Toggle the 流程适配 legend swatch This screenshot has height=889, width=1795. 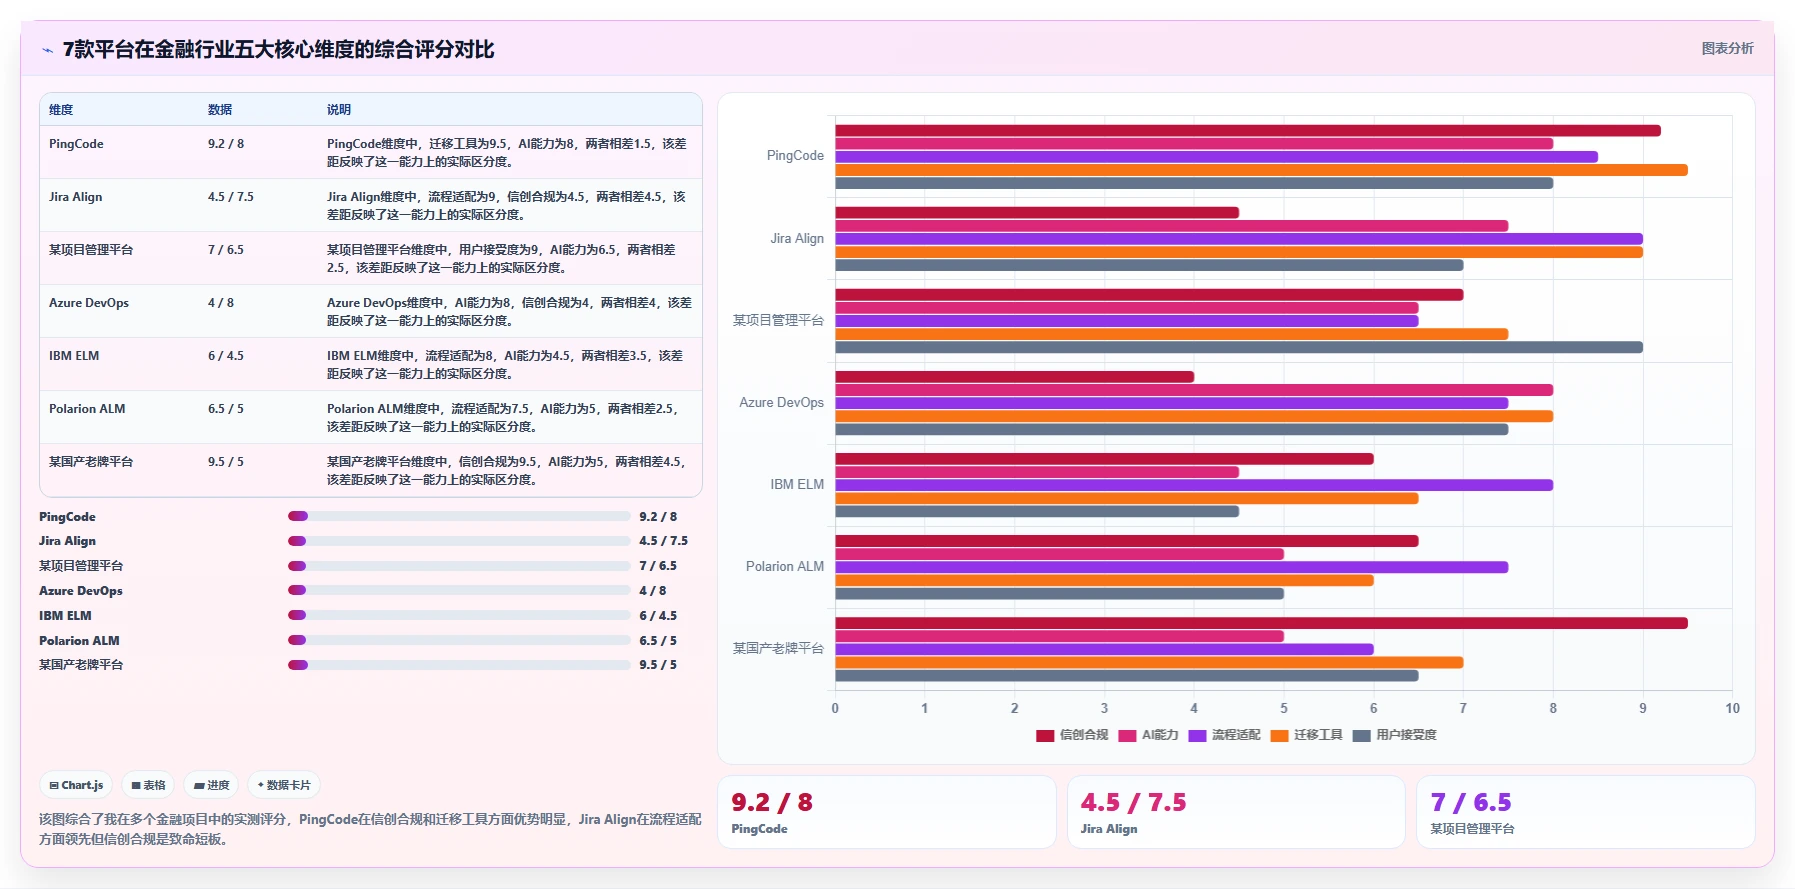click(1197, 735)
